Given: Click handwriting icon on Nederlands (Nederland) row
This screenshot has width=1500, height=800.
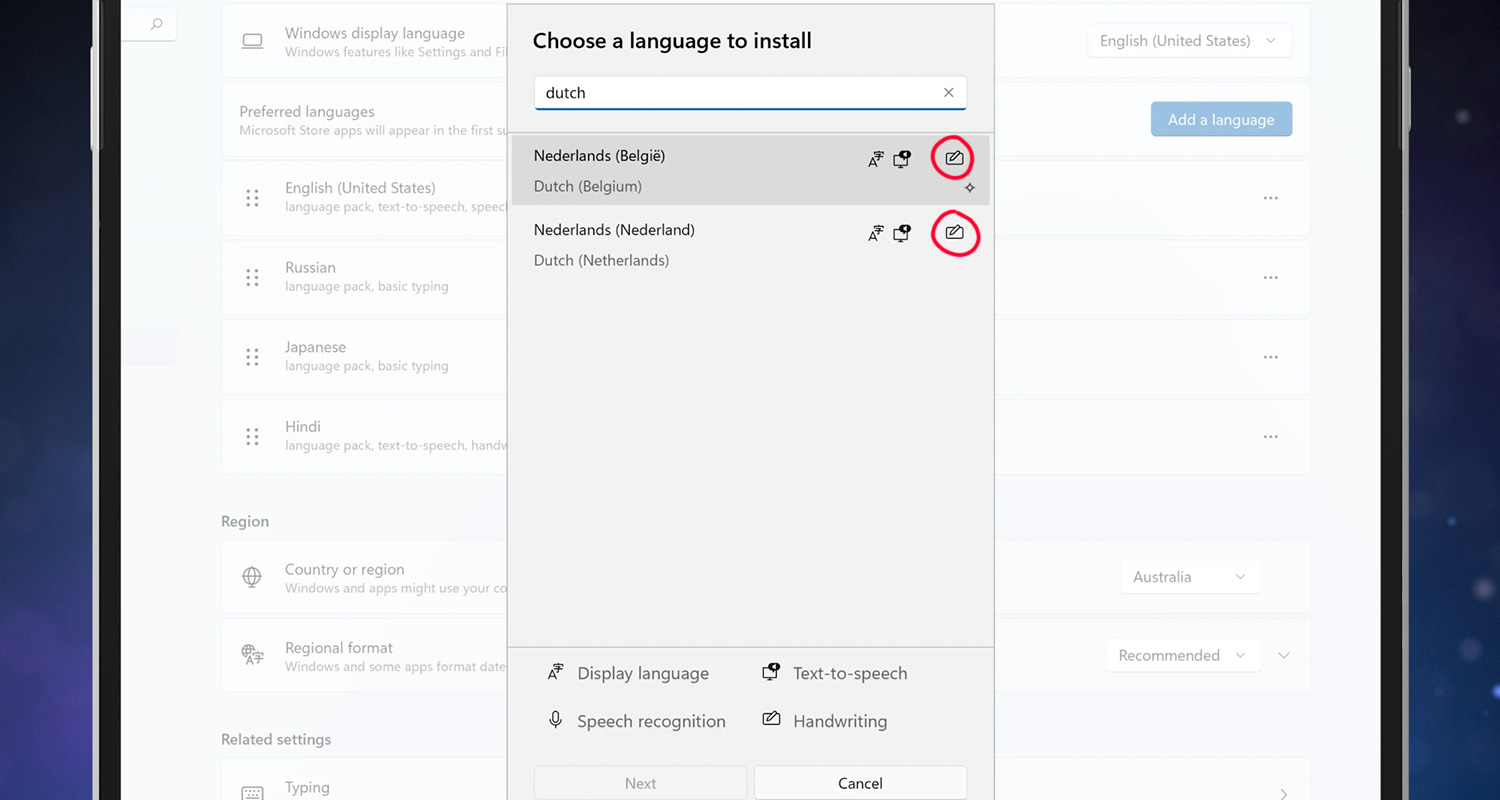Looking at the screenshot, I should (x=954, y=232).
